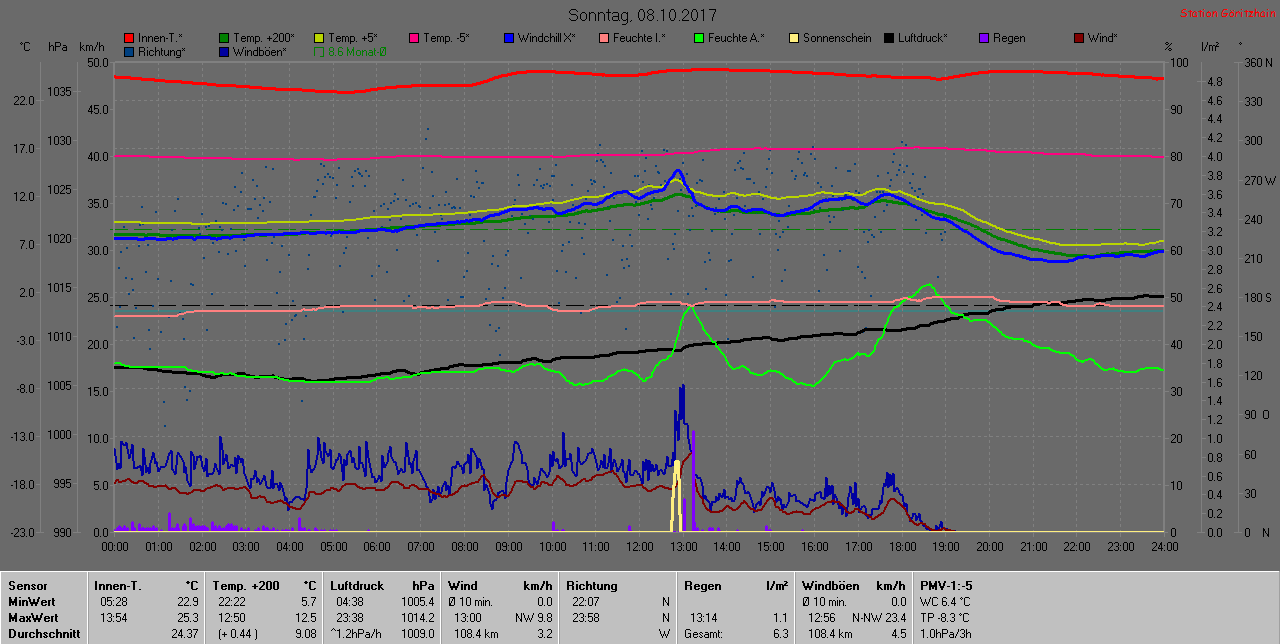Click the black Luftdruck legend swatch
The image size is (1280, 644).
[x=888, y=38]
